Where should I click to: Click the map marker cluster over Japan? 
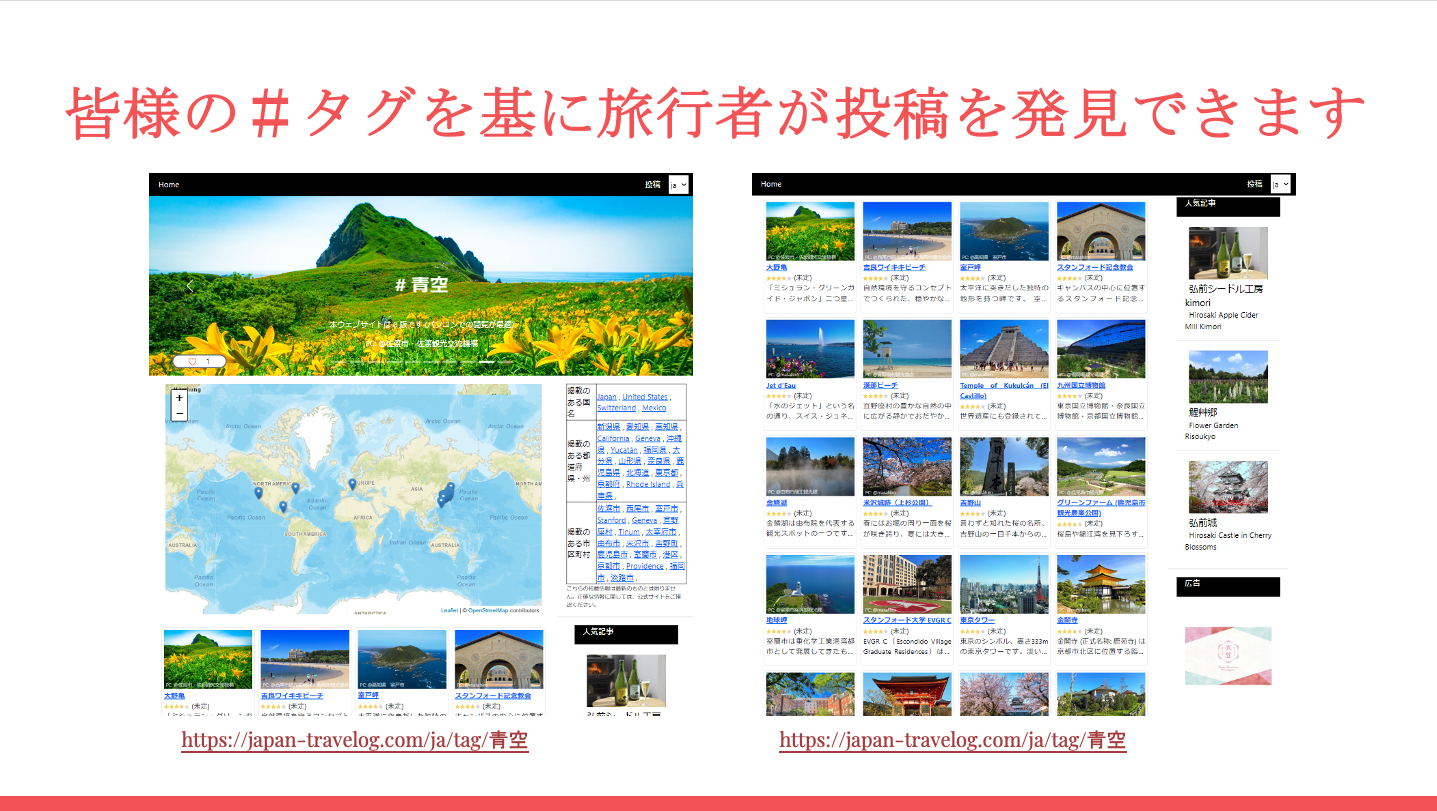pos(446,494)
